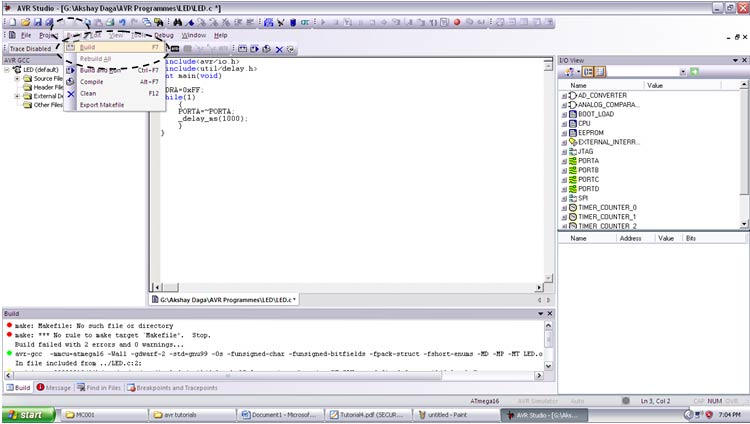The image size is (750, 424).
Task: Switch to MC001 taskbar button
Action: (x=104, y=415)
